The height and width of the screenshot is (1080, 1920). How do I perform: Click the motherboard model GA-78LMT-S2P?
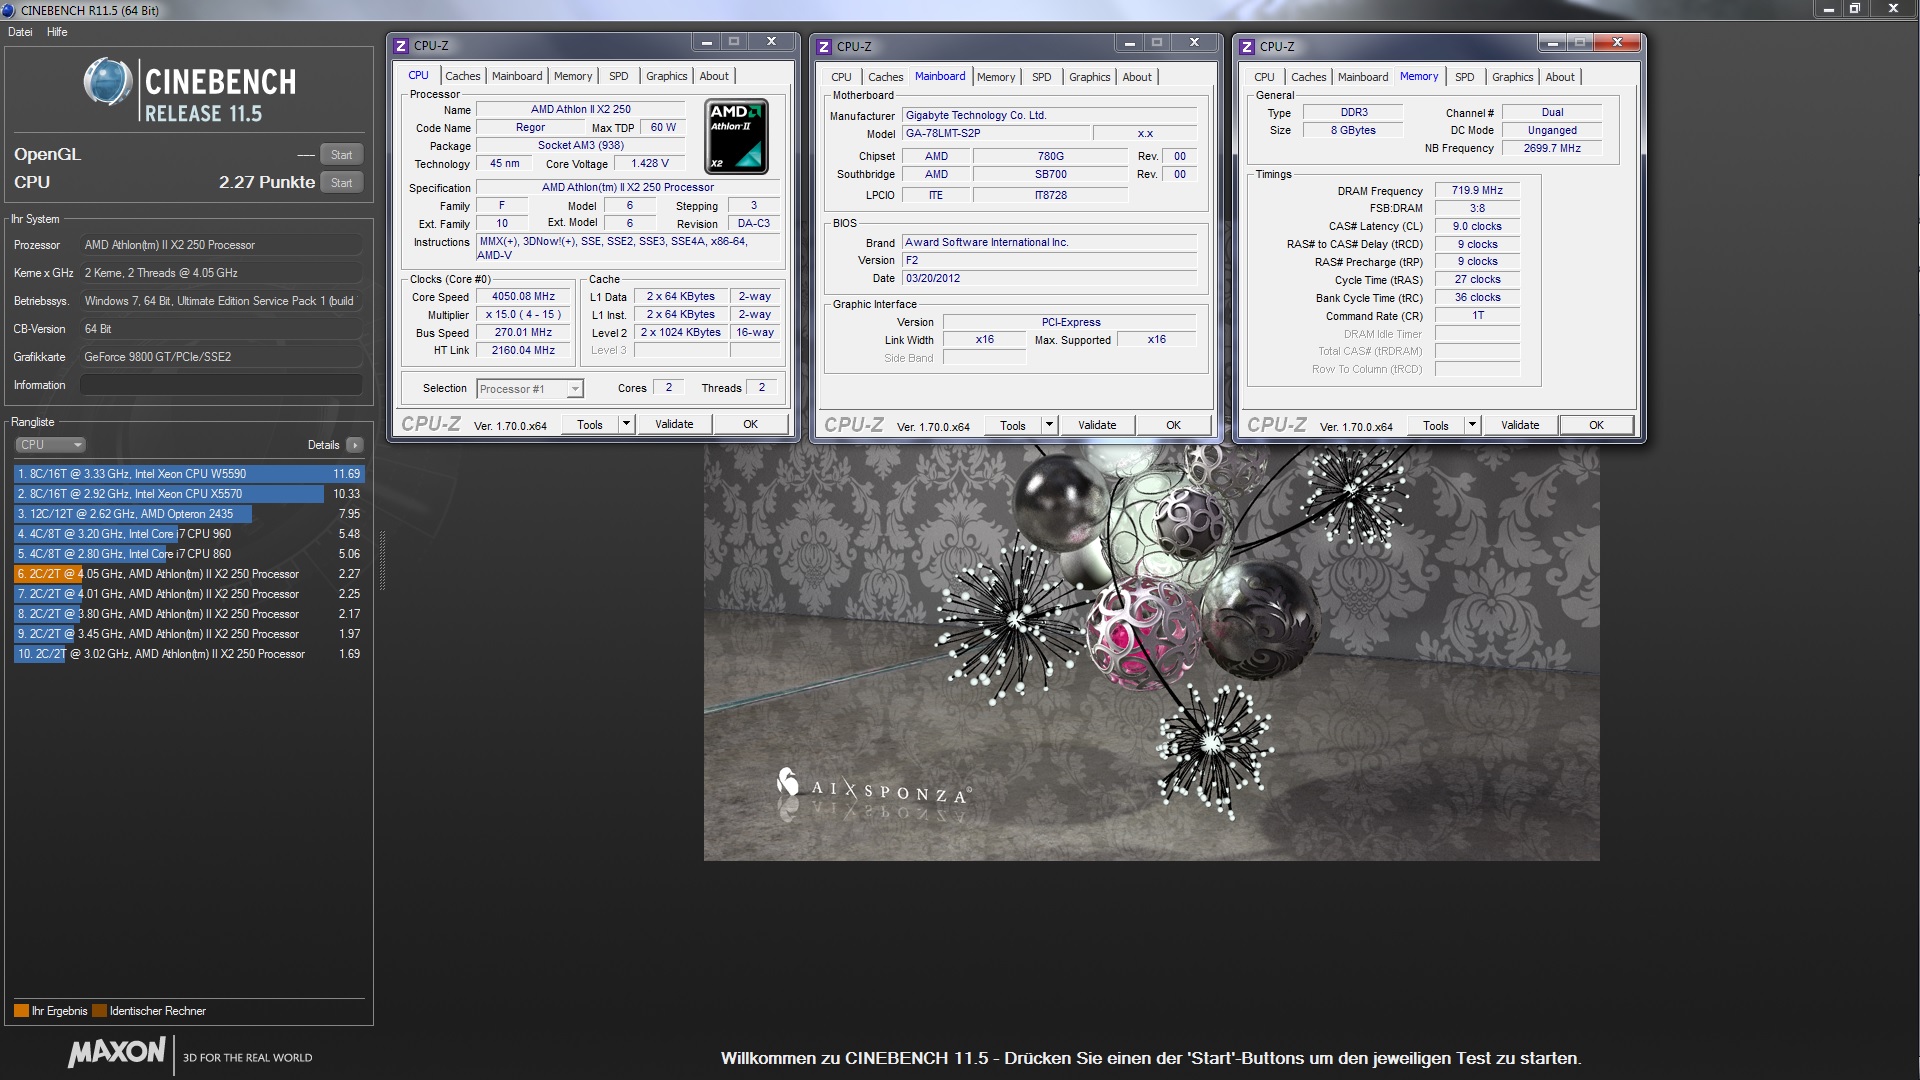pyautogui.click(x=995, y=133)
